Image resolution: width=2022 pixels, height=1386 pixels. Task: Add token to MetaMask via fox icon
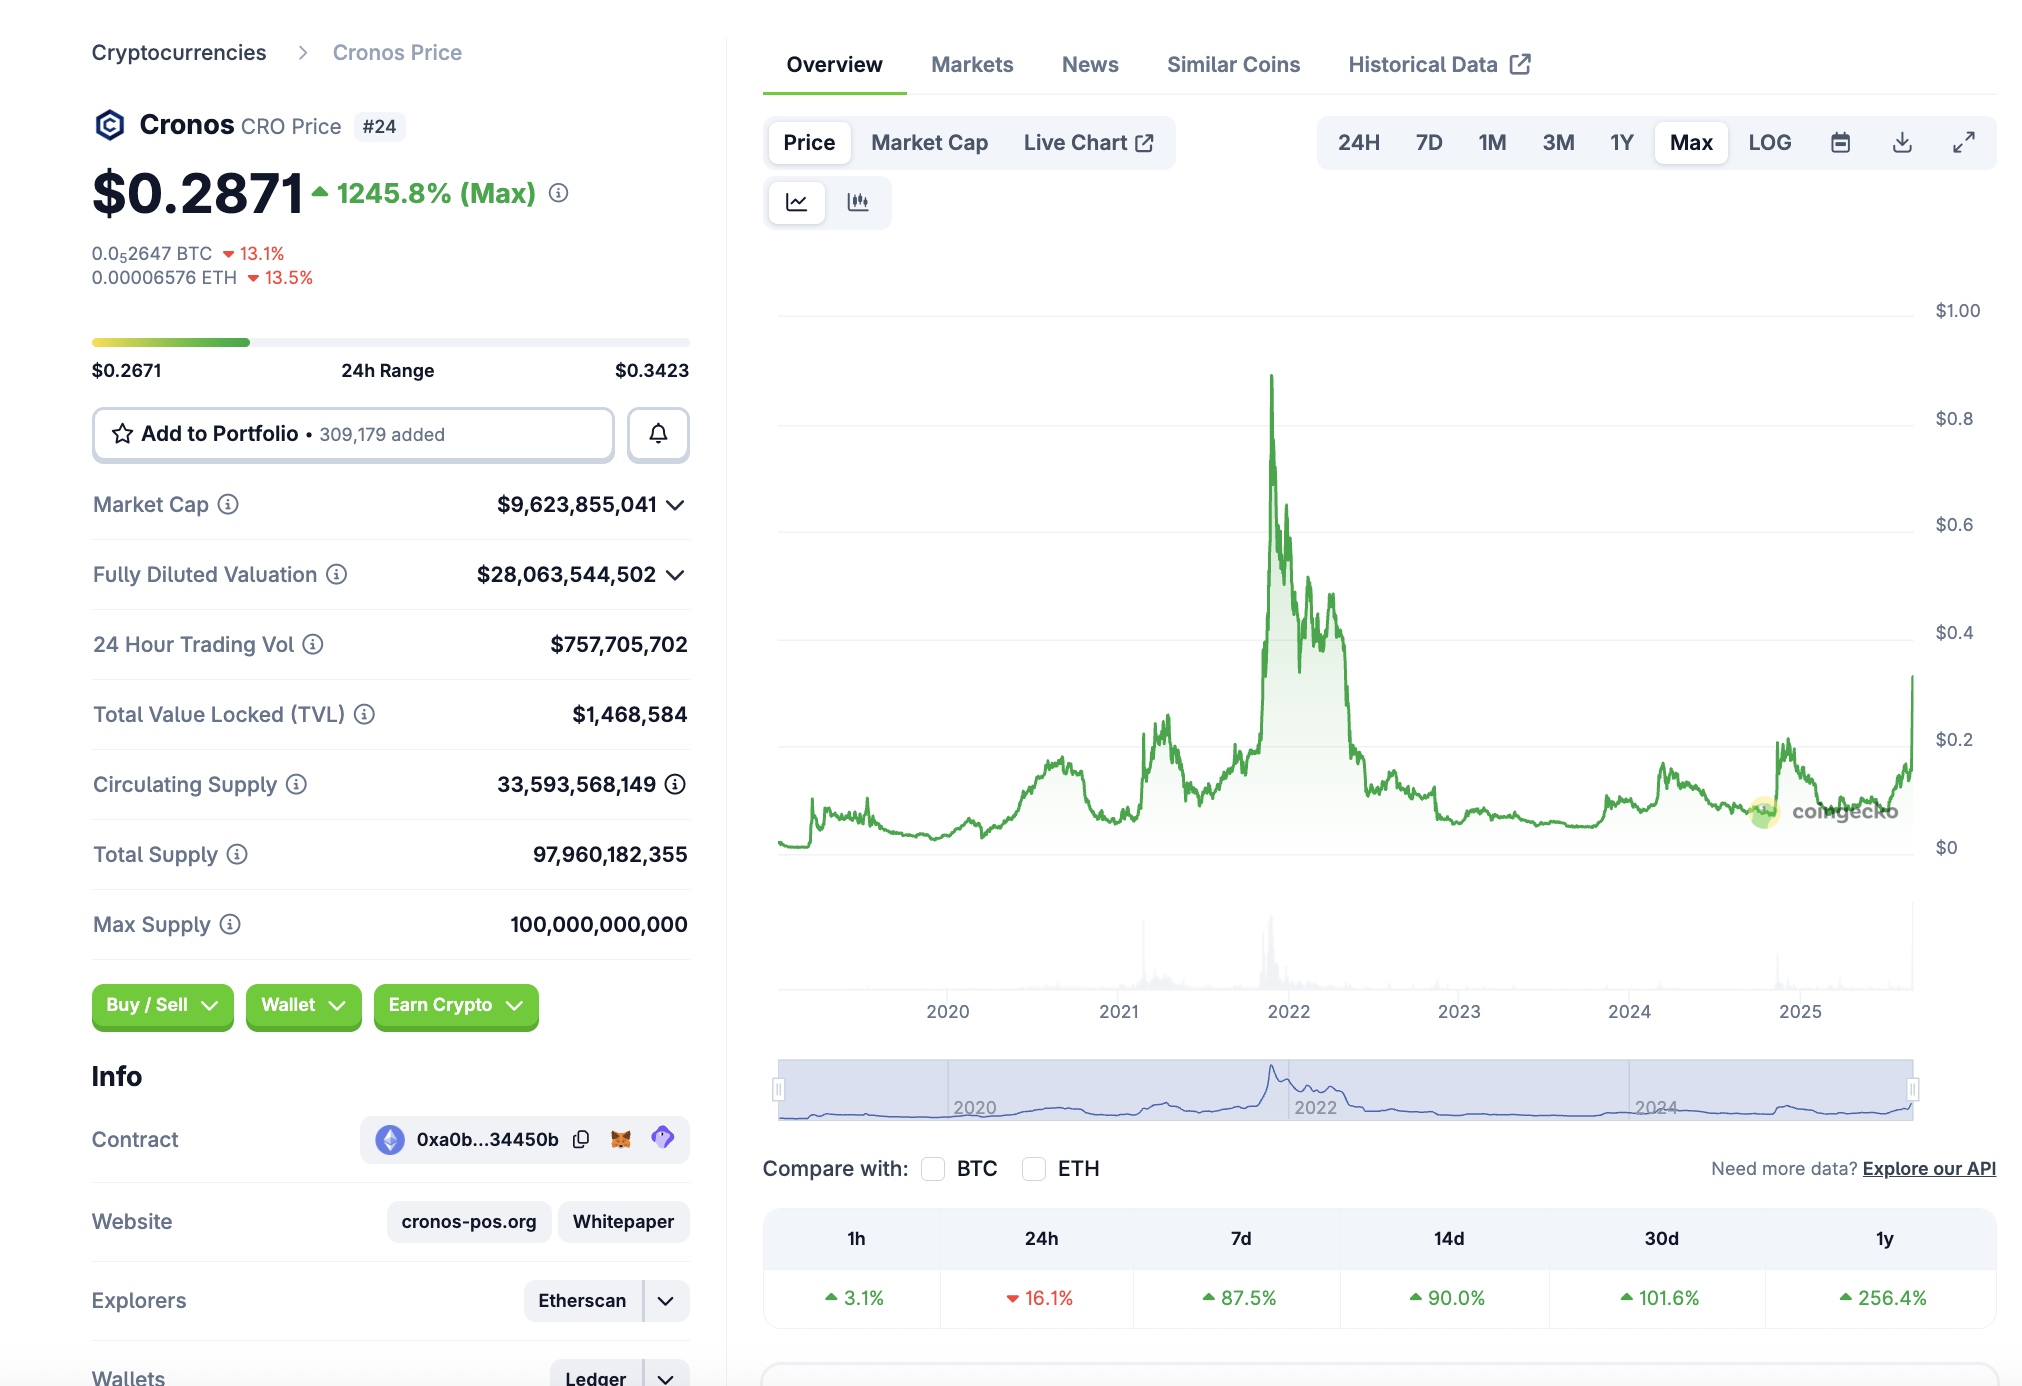pos(621,1139)
